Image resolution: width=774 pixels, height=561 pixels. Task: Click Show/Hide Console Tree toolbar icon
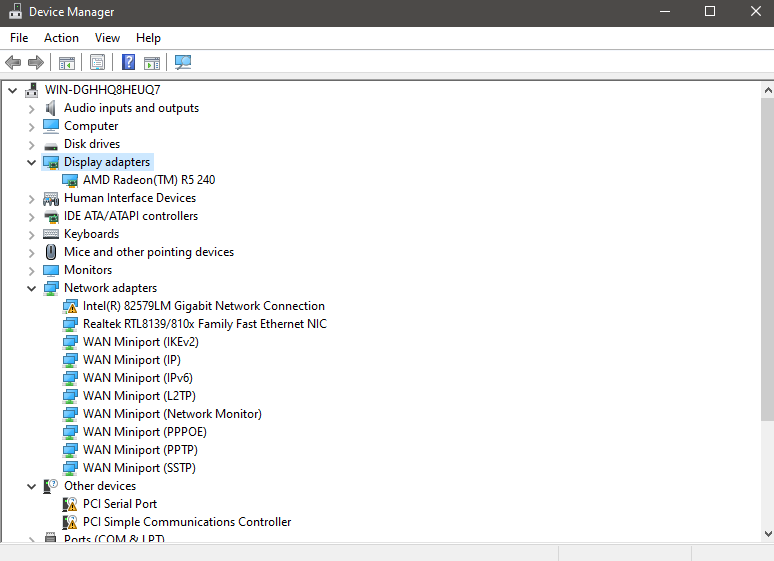(x=67, y=63)
